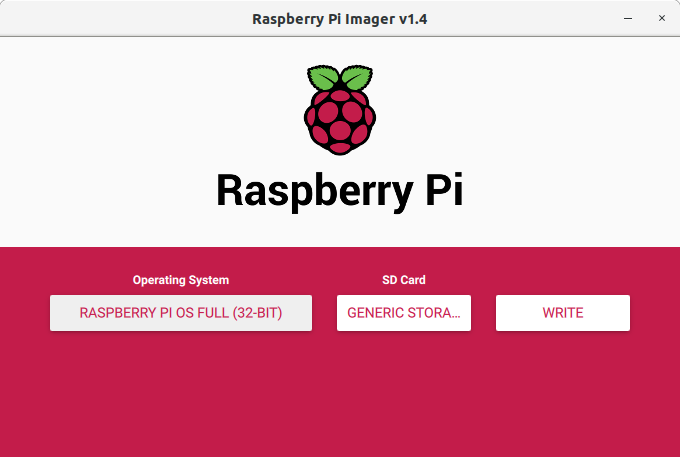Click the 'SD Card' label

404,280
